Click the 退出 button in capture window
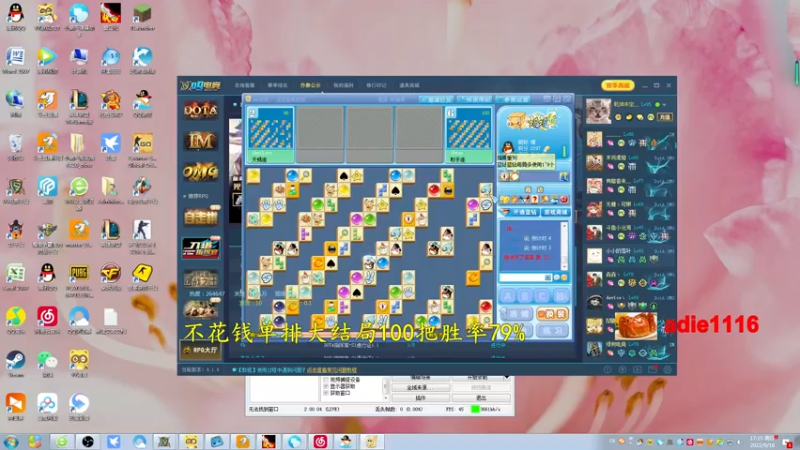Viewport: 800px width, 450px height. [481, 397]
